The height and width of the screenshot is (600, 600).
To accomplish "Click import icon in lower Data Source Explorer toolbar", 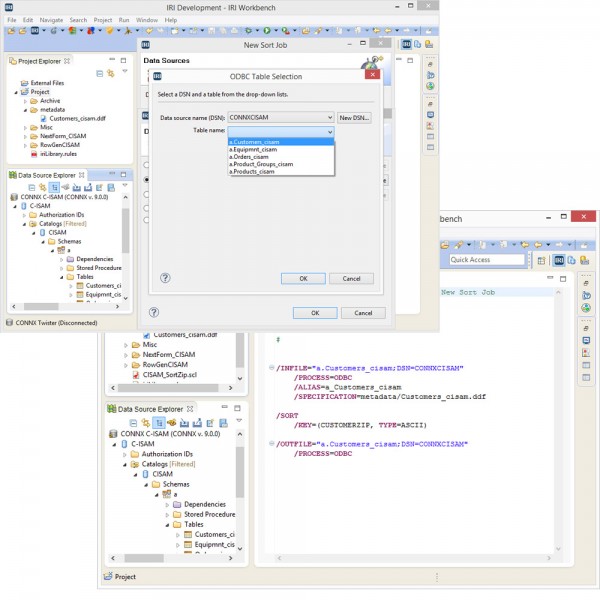I will click(184, 423).
